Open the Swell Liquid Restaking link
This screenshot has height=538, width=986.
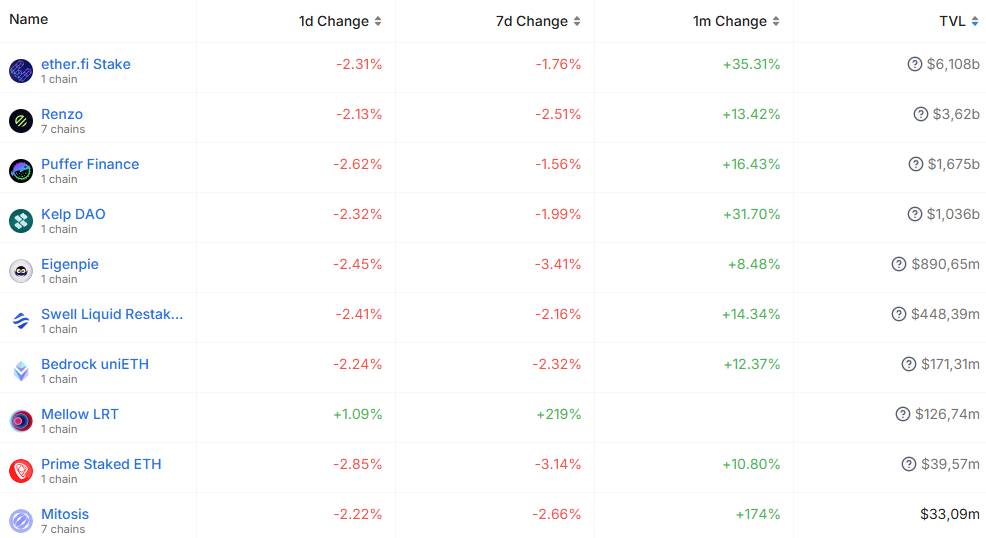[x=112, y=314]
